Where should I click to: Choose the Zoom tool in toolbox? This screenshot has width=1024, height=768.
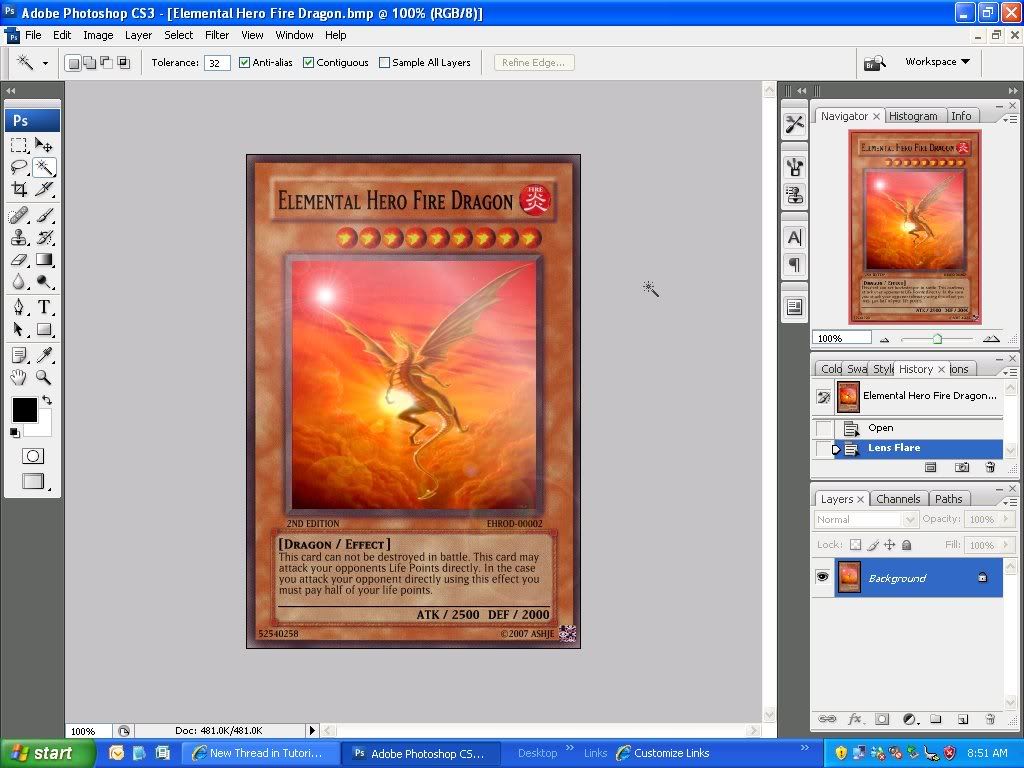(44, 377)
